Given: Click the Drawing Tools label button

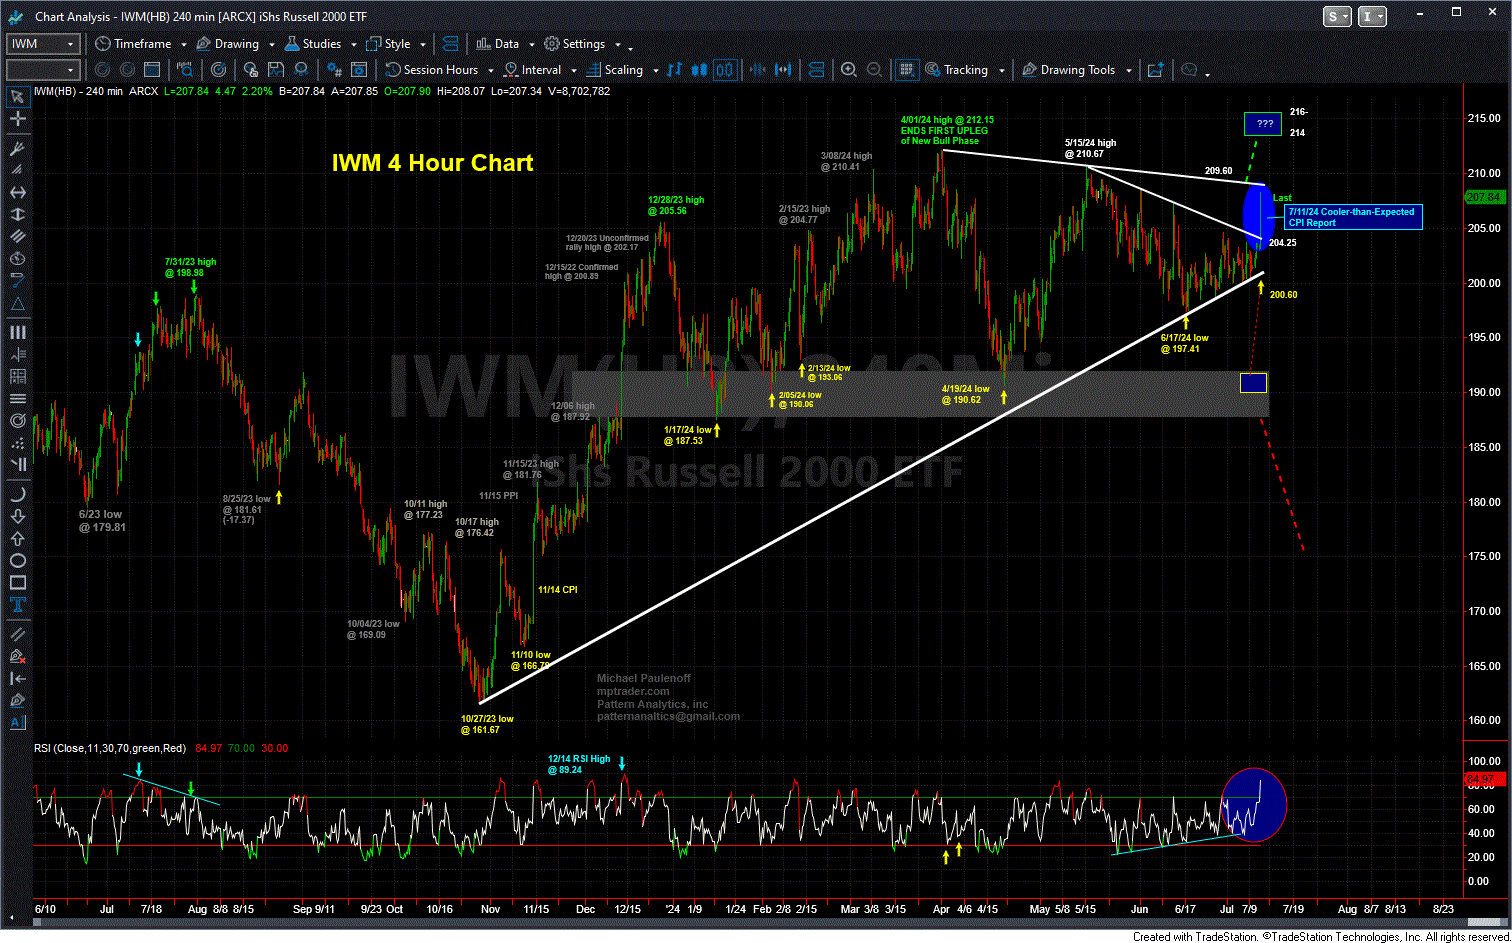Looking at the screenshot, I should 1078,70.
